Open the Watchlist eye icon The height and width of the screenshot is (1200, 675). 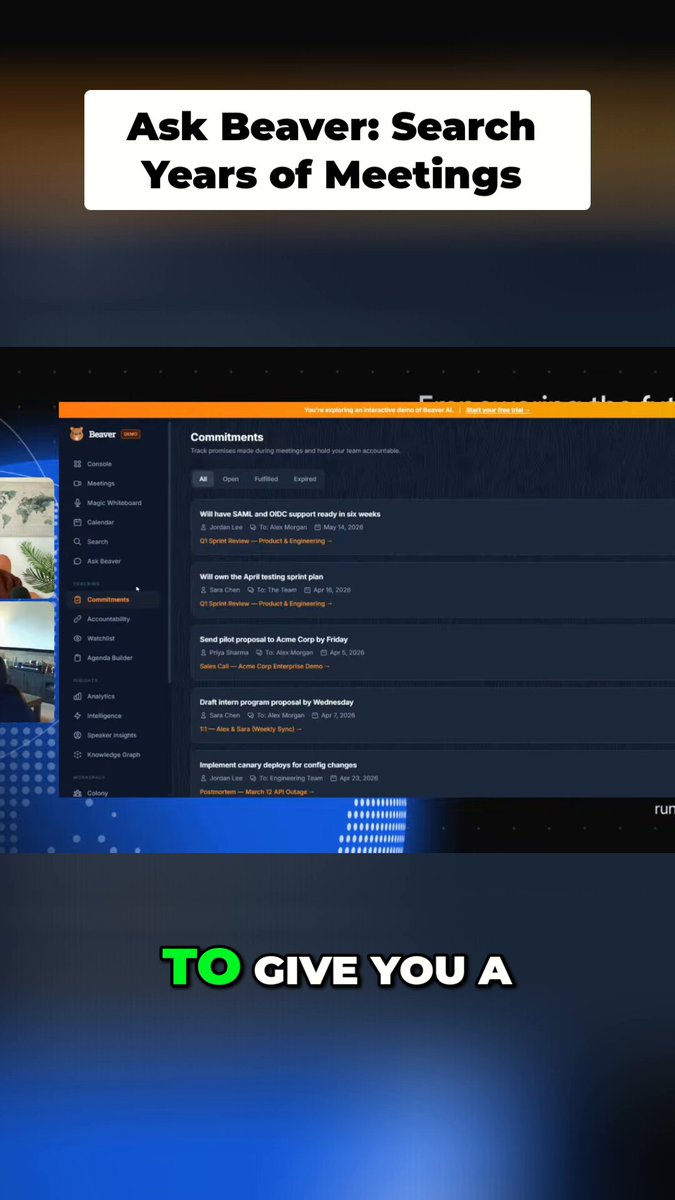click(x=78, y=638)
